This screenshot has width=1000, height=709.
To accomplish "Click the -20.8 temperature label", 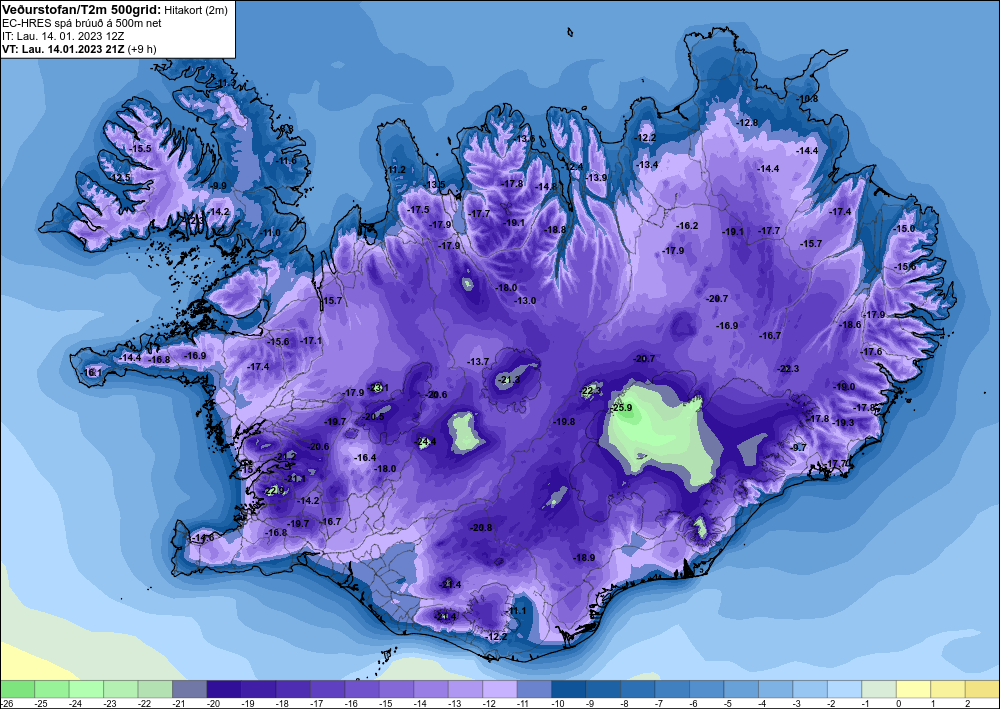I will coord(482,527).
